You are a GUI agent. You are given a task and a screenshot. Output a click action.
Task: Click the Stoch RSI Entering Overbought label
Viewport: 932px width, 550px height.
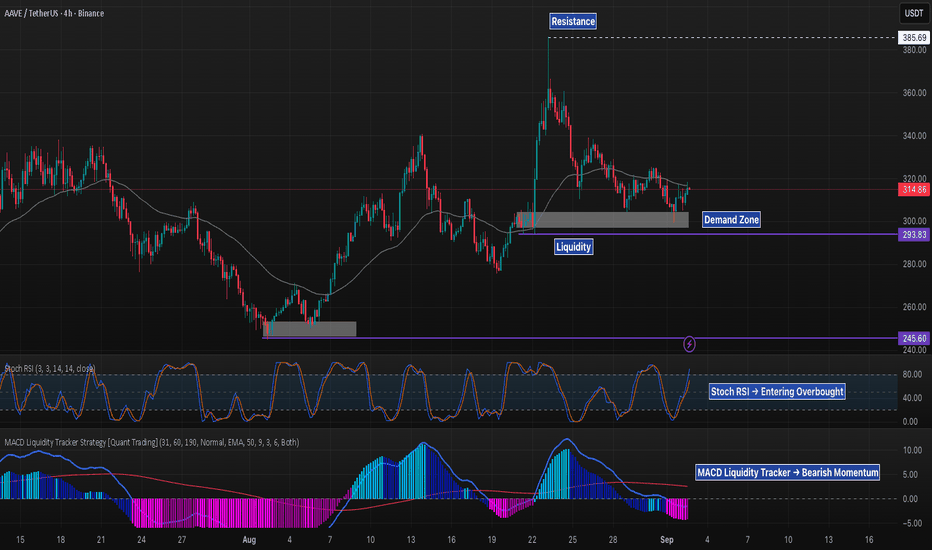[777, 391]
